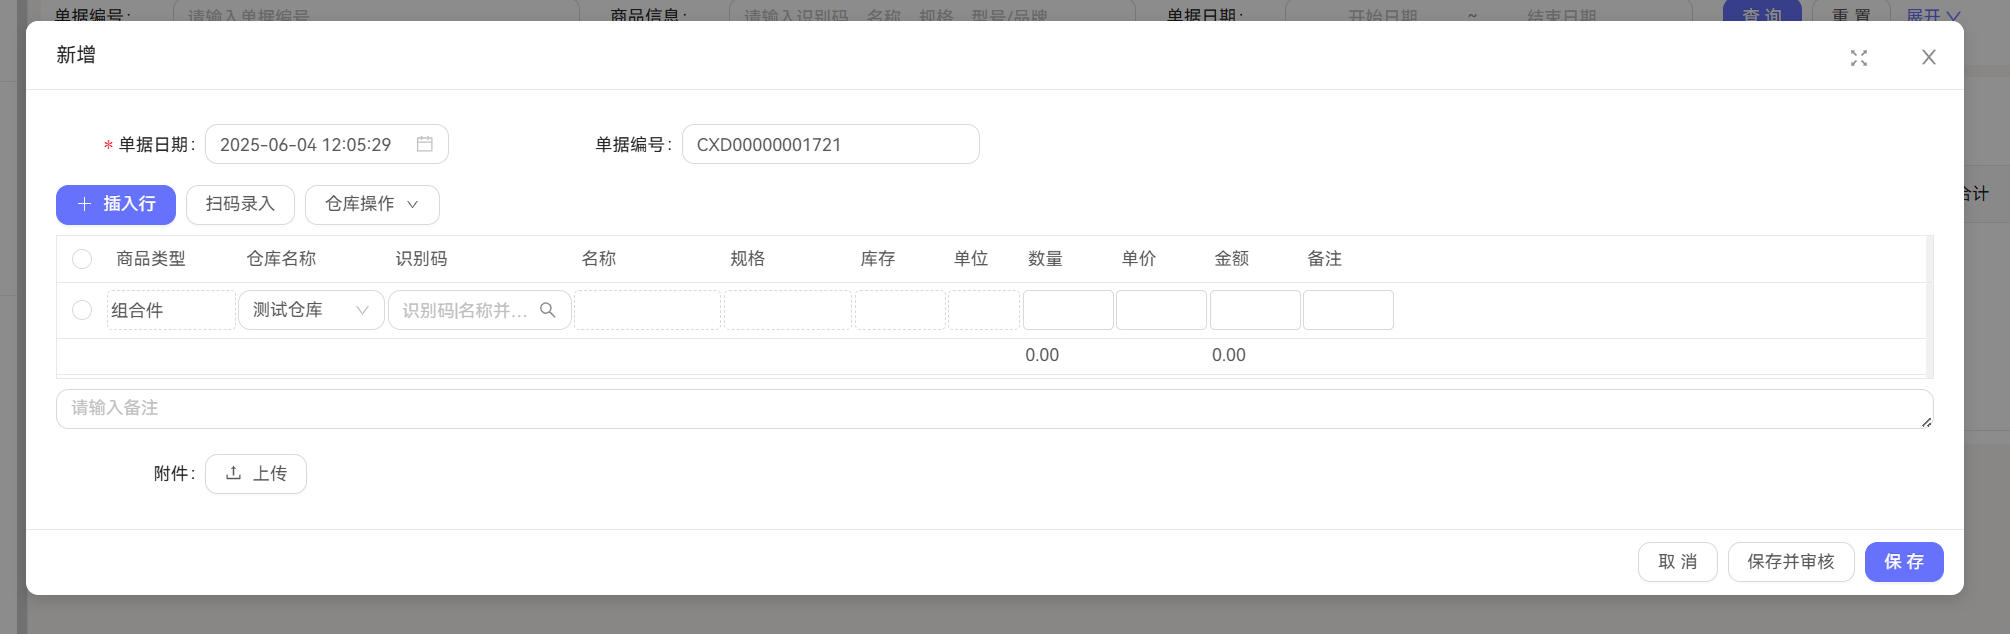Click the table's vertical scrollbar

(1929, 306)
